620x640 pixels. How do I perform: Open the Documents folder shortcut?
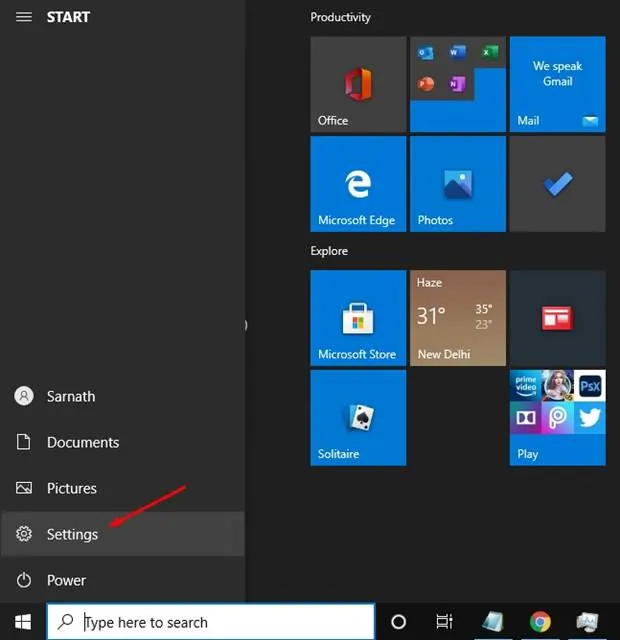click(82, 442)
